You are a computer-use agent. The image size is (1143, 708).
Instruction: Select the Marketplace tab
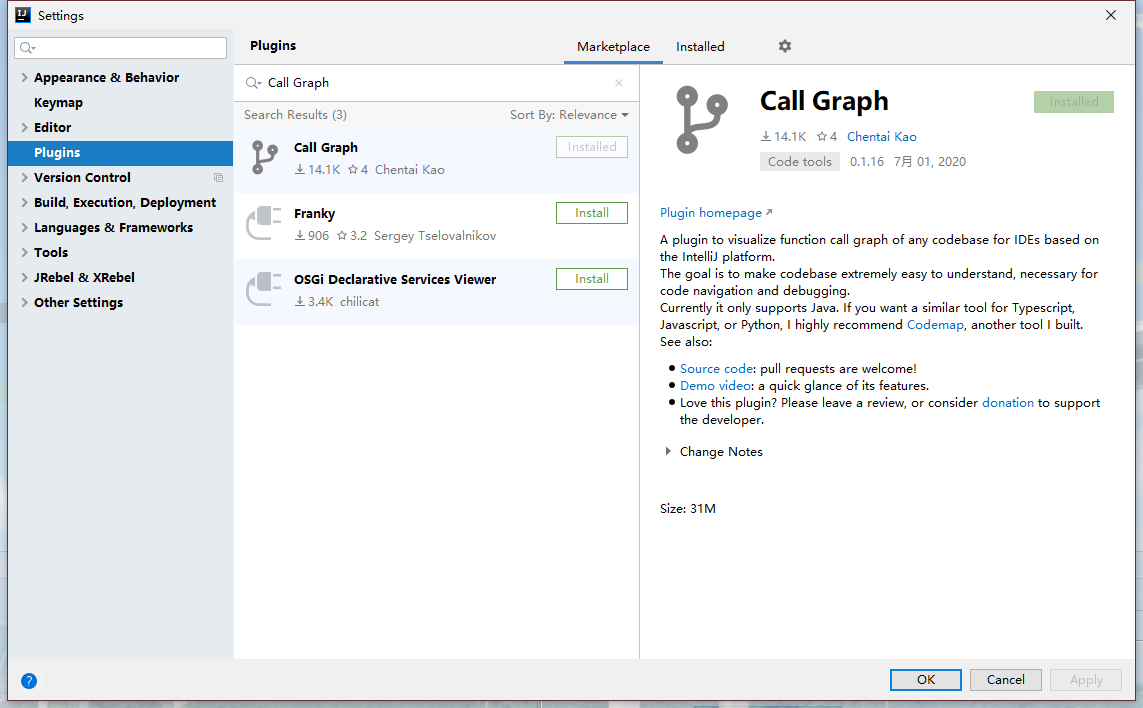(x=613, y=47)
